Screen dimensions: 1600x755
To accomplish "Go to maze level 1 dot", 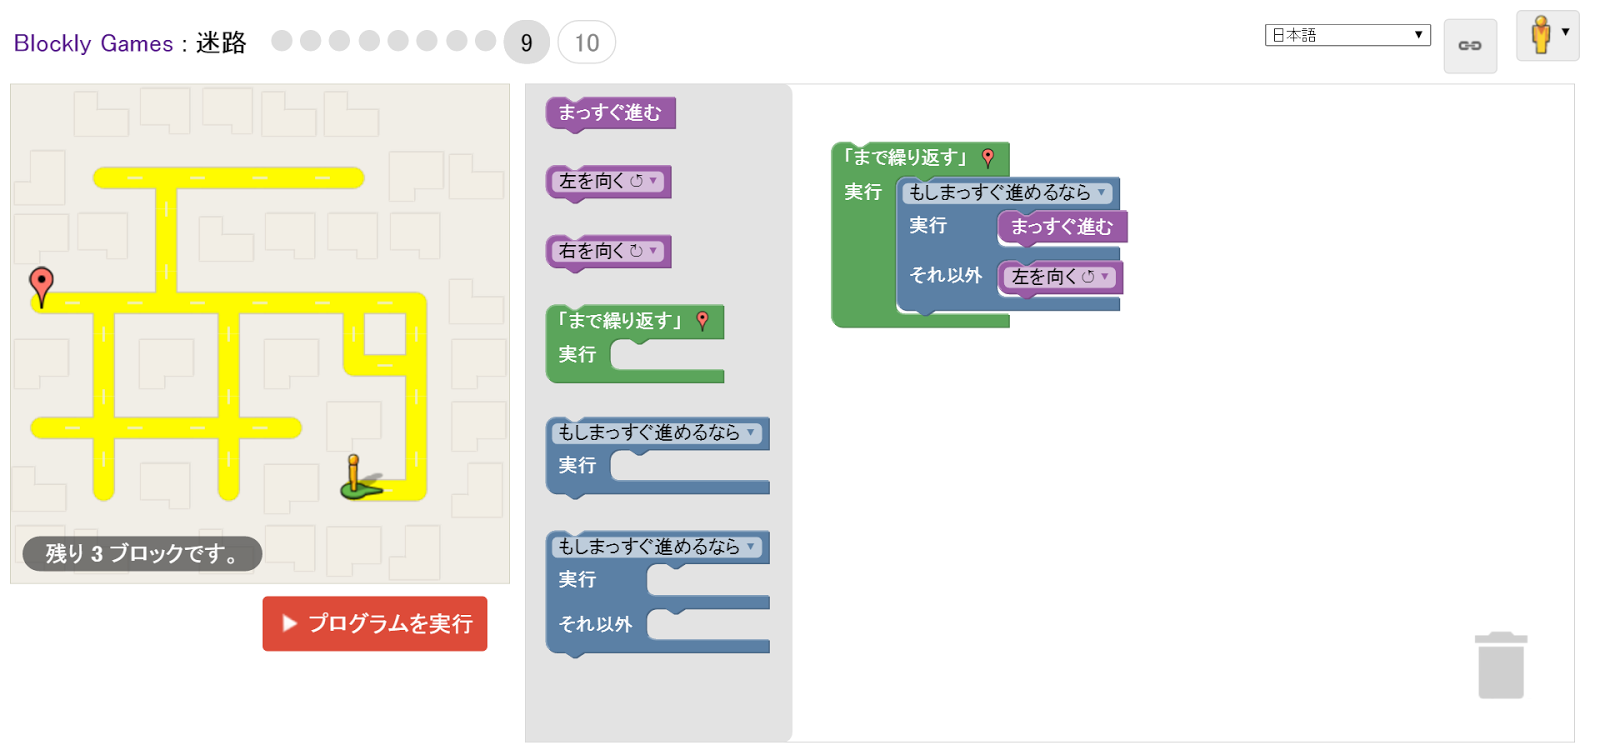I will pos(282,40).
